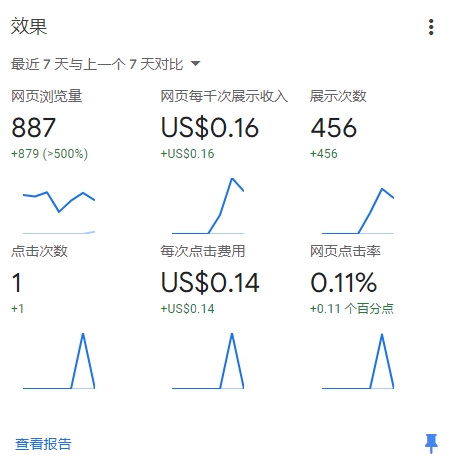This screenshot has height=467, width=455.
Task: Select the 网页浏览量 metric label
Action: [47, 96]
